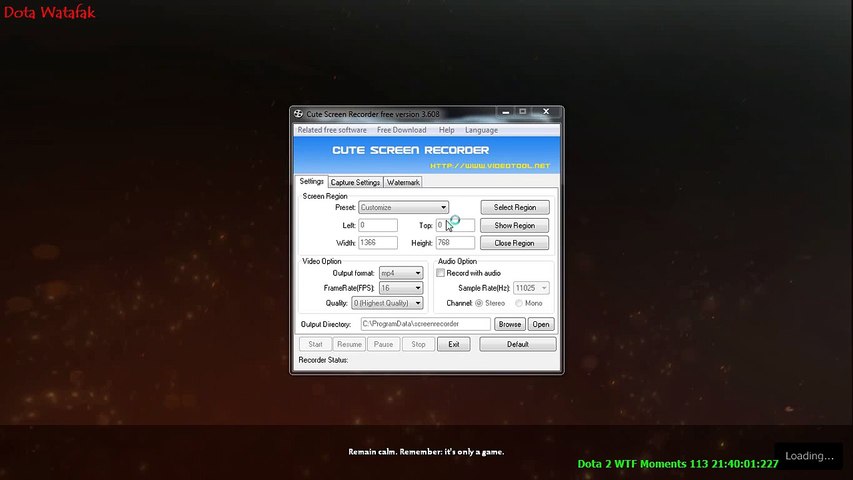Expand the FrameRate(FPS) dropdown

[401, 288]
